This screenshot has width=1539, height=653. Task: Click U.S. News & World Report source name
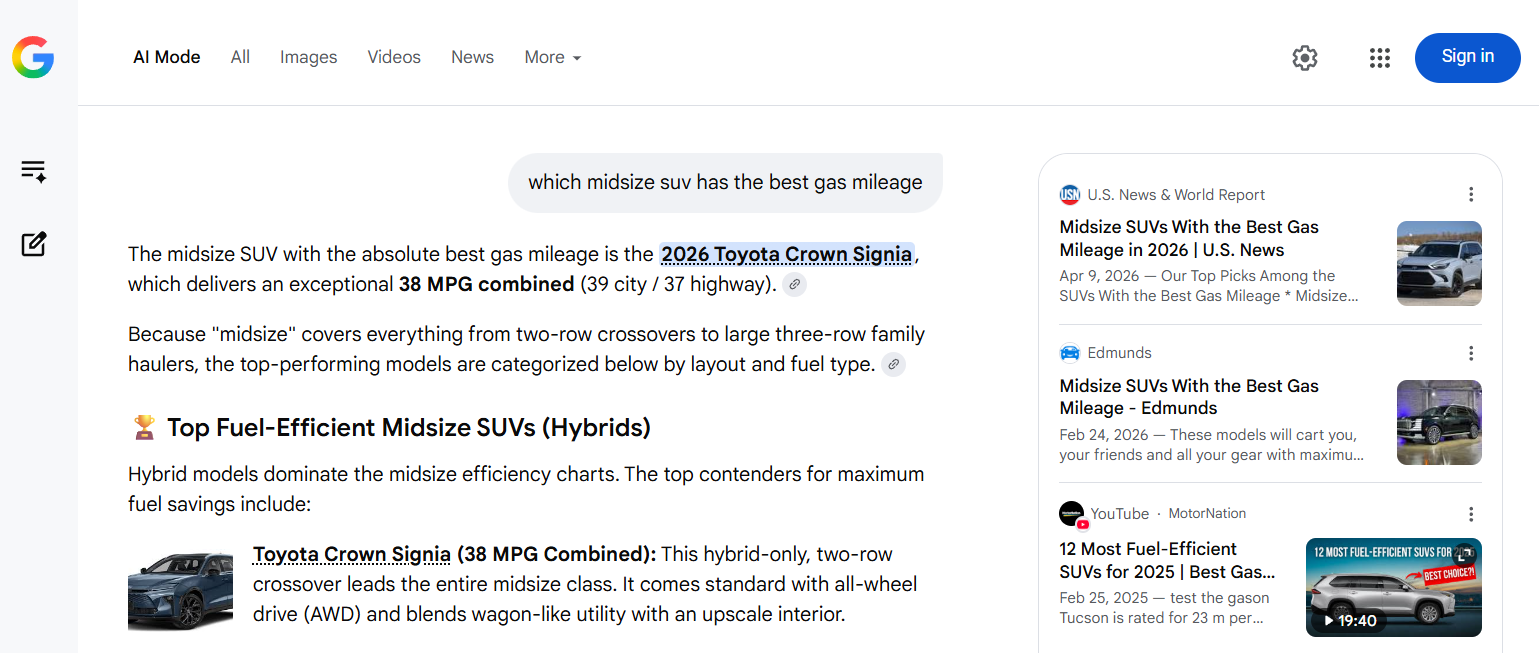click(1176, 195)
